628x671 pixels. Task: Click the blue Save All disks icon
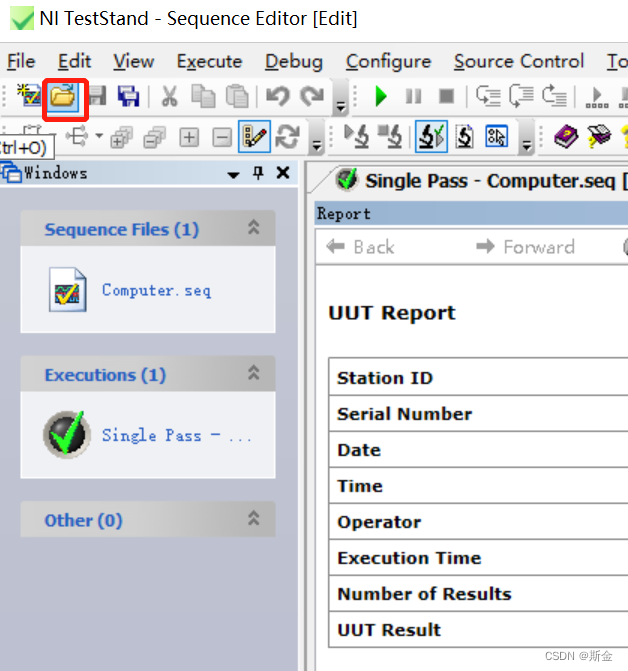pyautogui.click(x=128, y=96)
